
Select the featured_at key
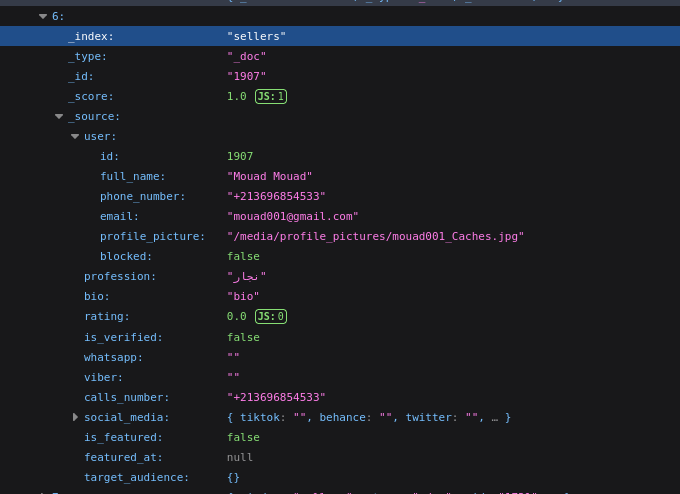point(123,457)
